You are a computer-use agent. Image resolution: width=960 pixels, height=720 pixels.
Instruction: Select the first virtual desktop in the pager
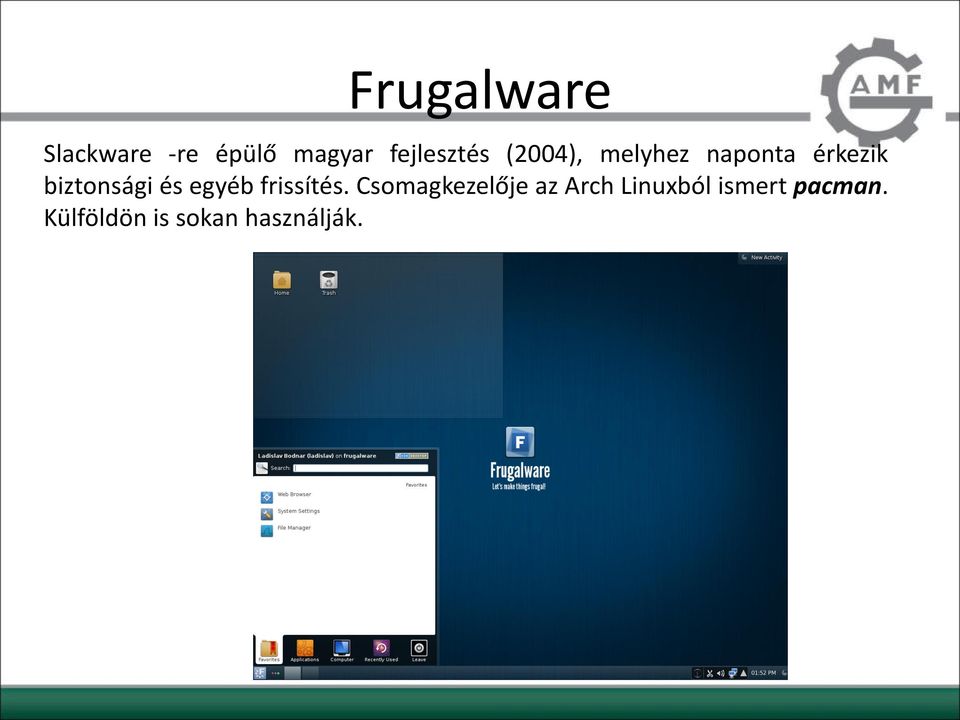click(293, 673)
